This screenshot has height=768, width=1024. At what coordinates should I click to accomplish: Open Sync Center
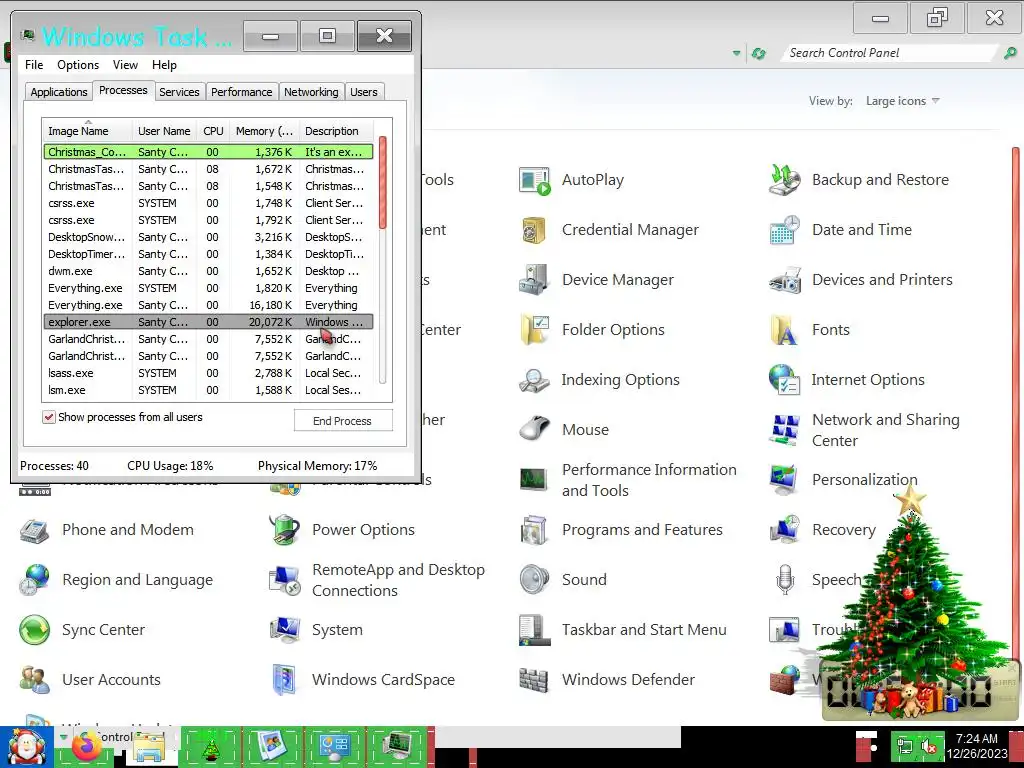82,630
